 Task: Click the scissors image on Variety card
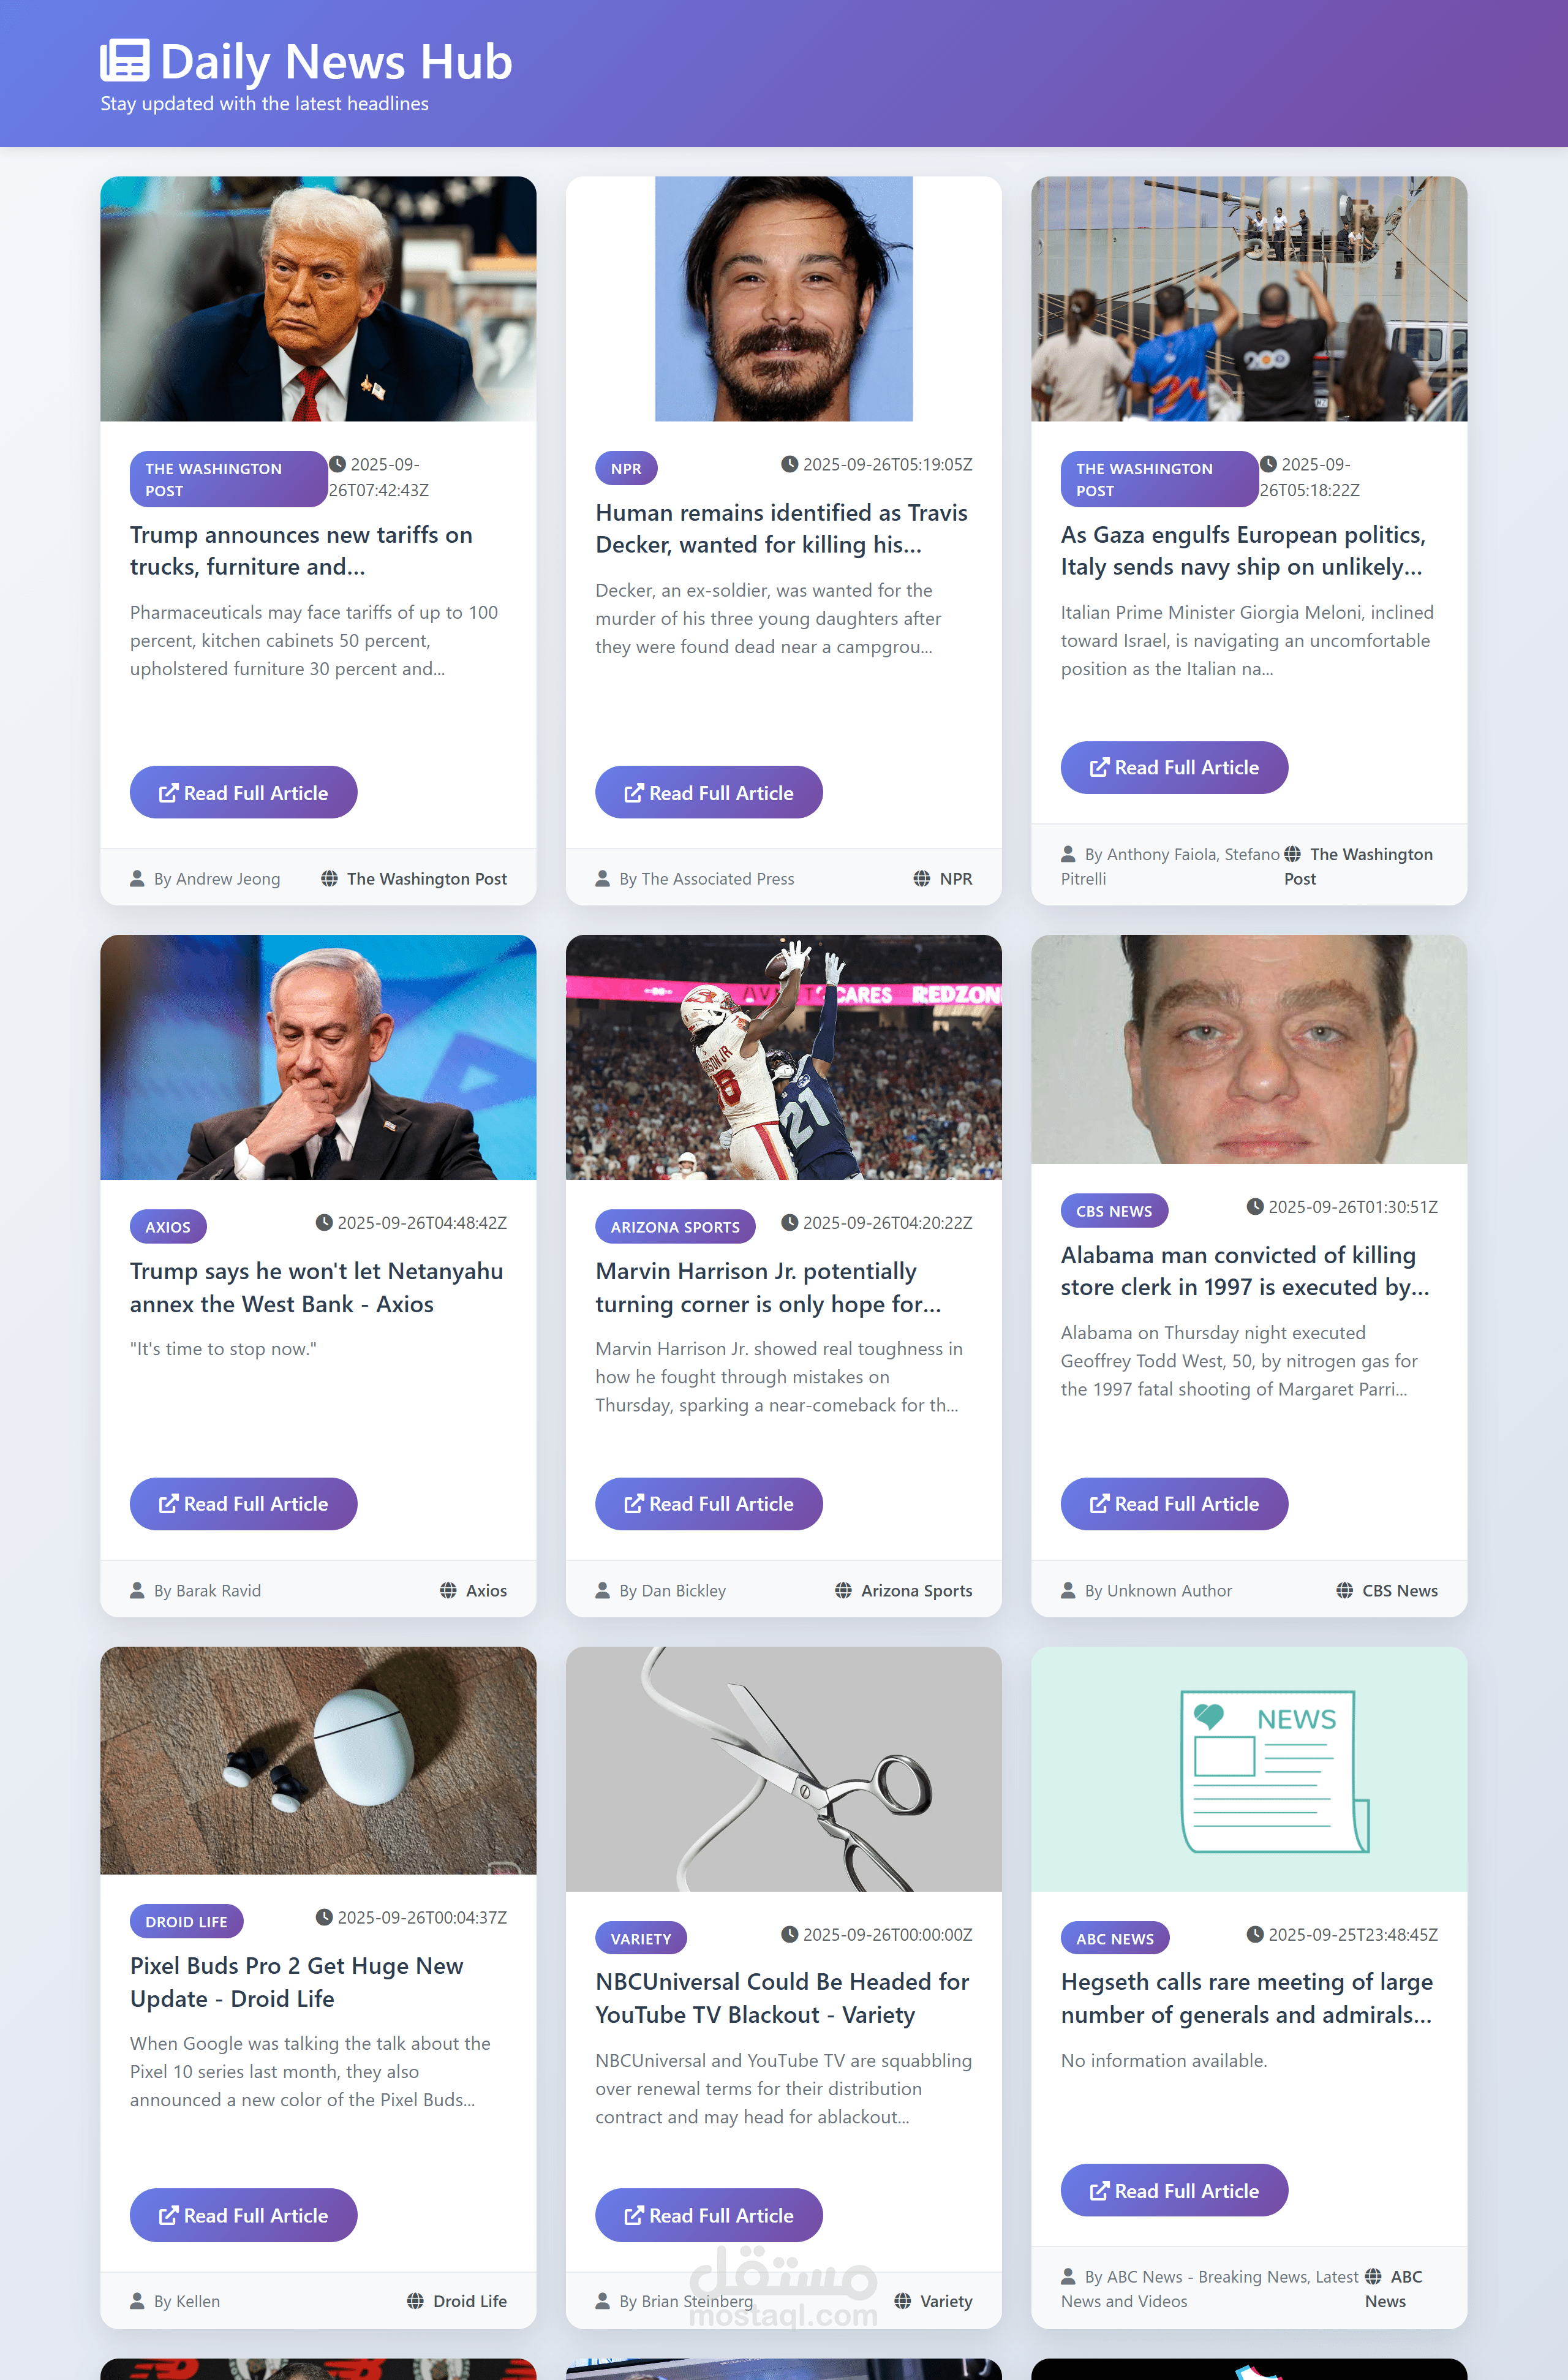[784, 1769]
